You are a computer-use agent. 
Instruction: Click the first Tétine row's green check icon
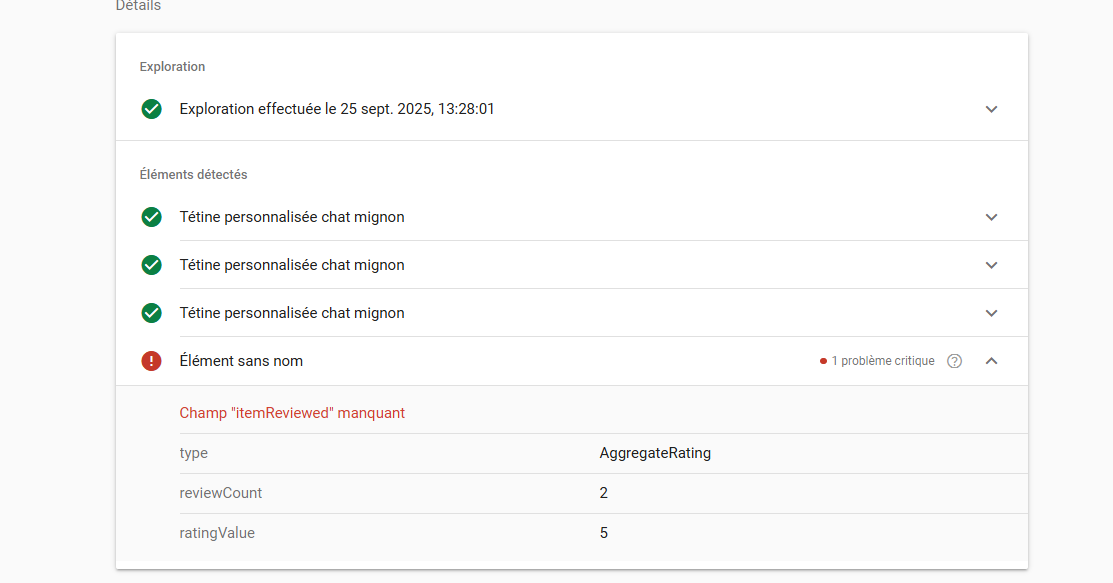pyautogui.click(x=151, y=217)
